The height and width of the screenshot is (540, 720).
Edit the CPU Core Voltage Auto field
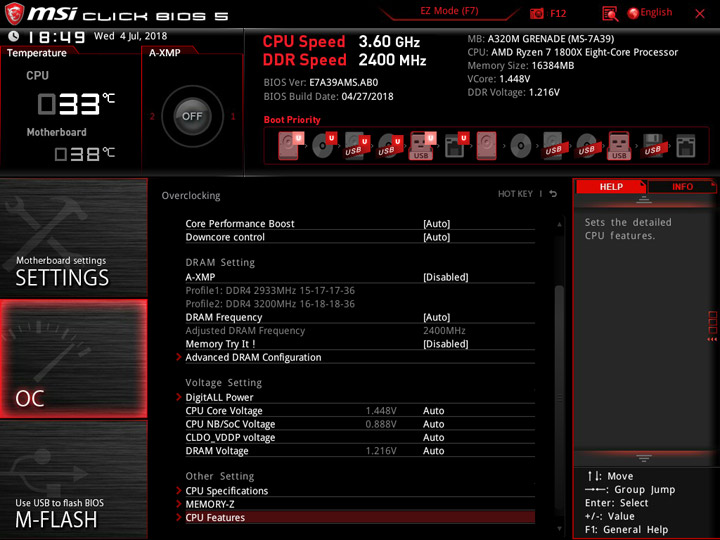[433, 411]
